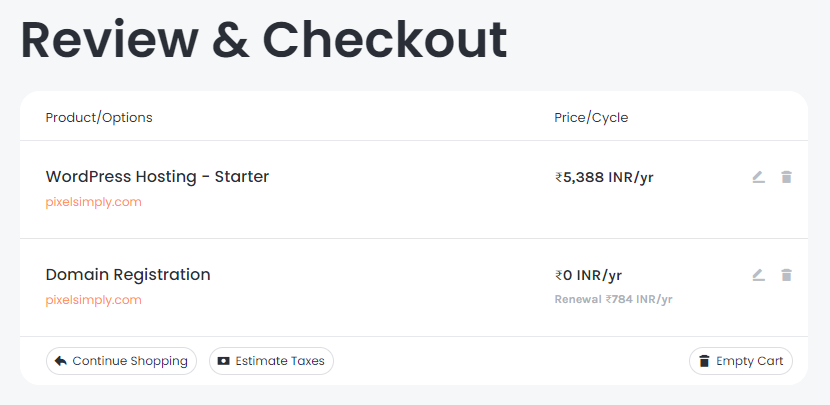This screenshot has height=405, width=830.
Task: Click the Price/Cycle column header
Action: click(x=591, y=118)
